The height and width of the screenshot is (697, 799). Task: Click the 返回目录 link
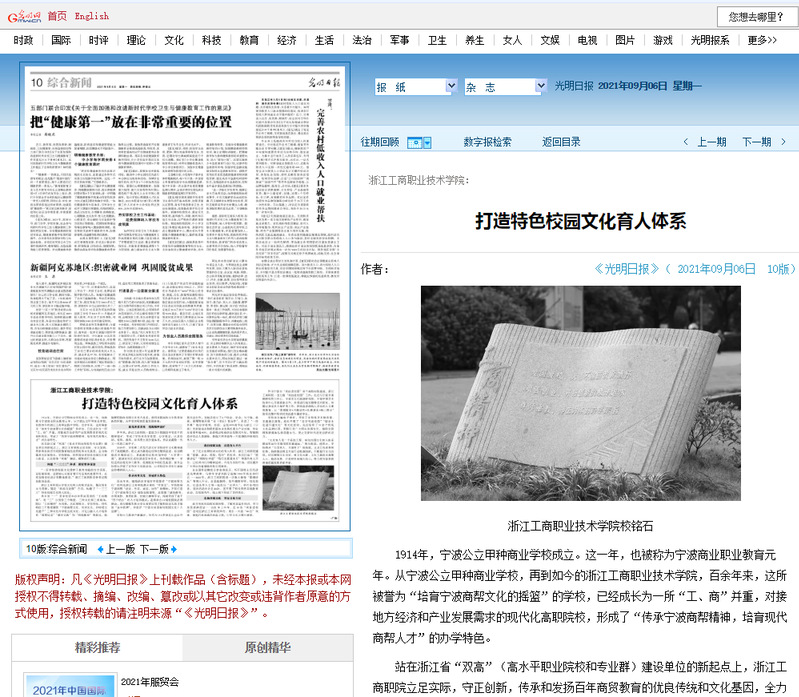click(x=561, y=142)
